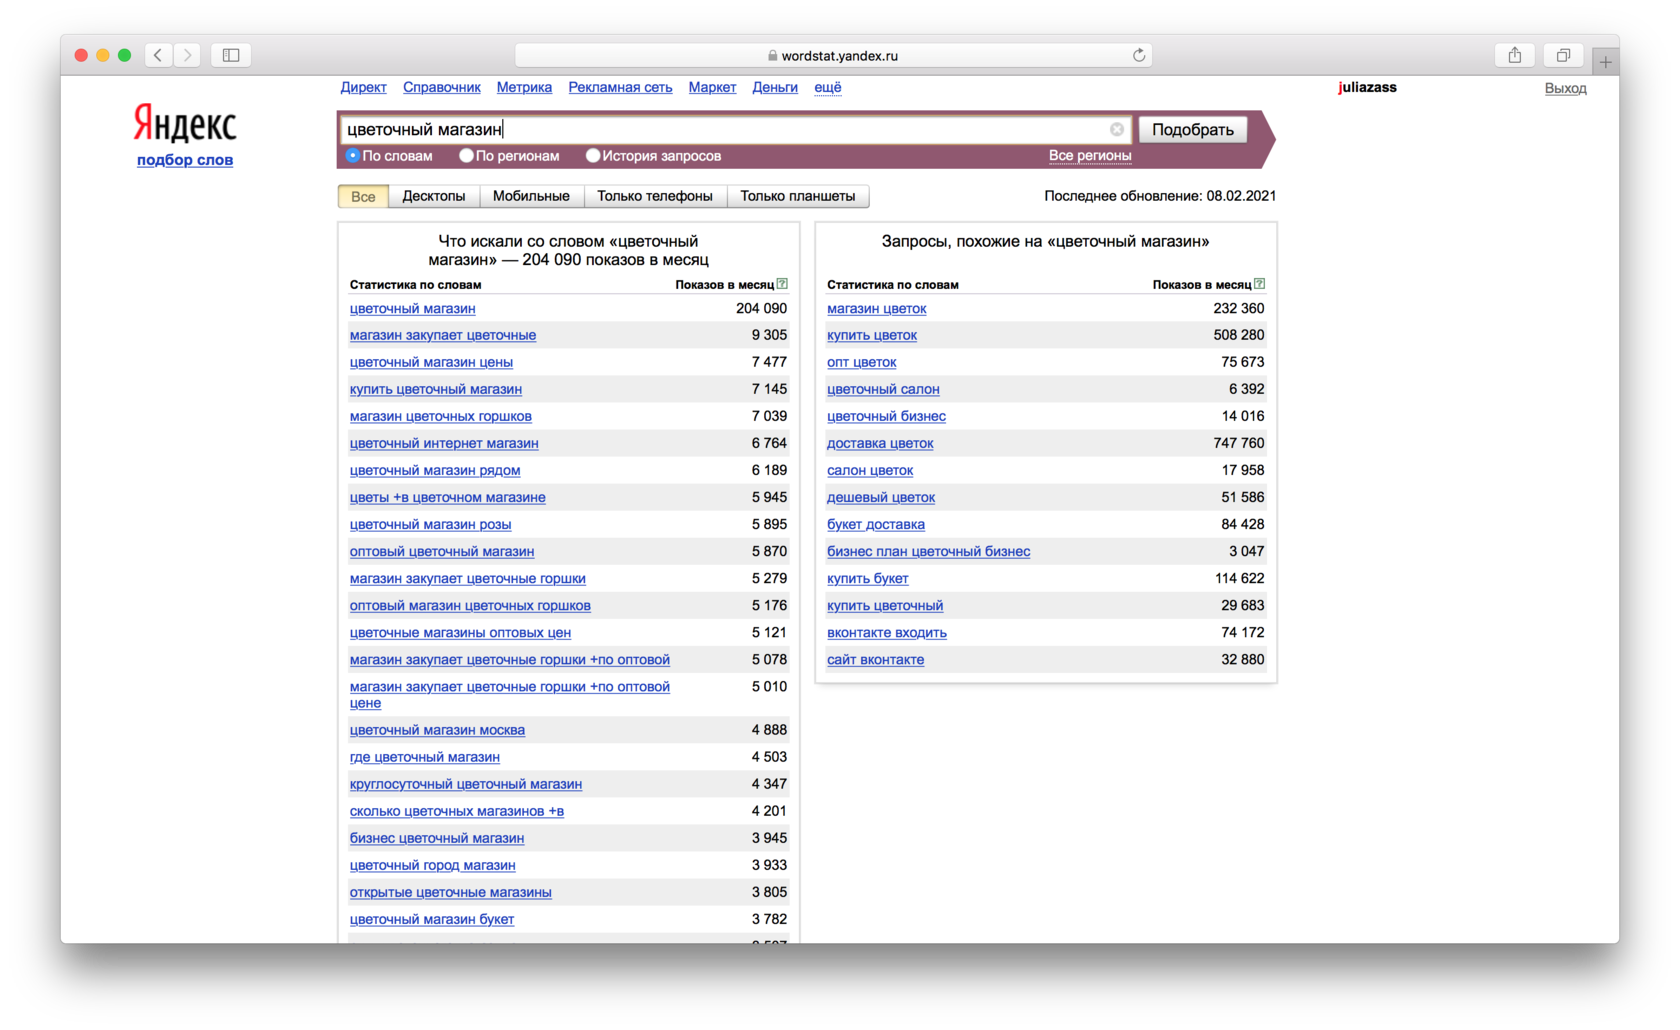Open query круглосуточный цветочный магазин
This screenshot has height=1030, width=1680.
466,784
